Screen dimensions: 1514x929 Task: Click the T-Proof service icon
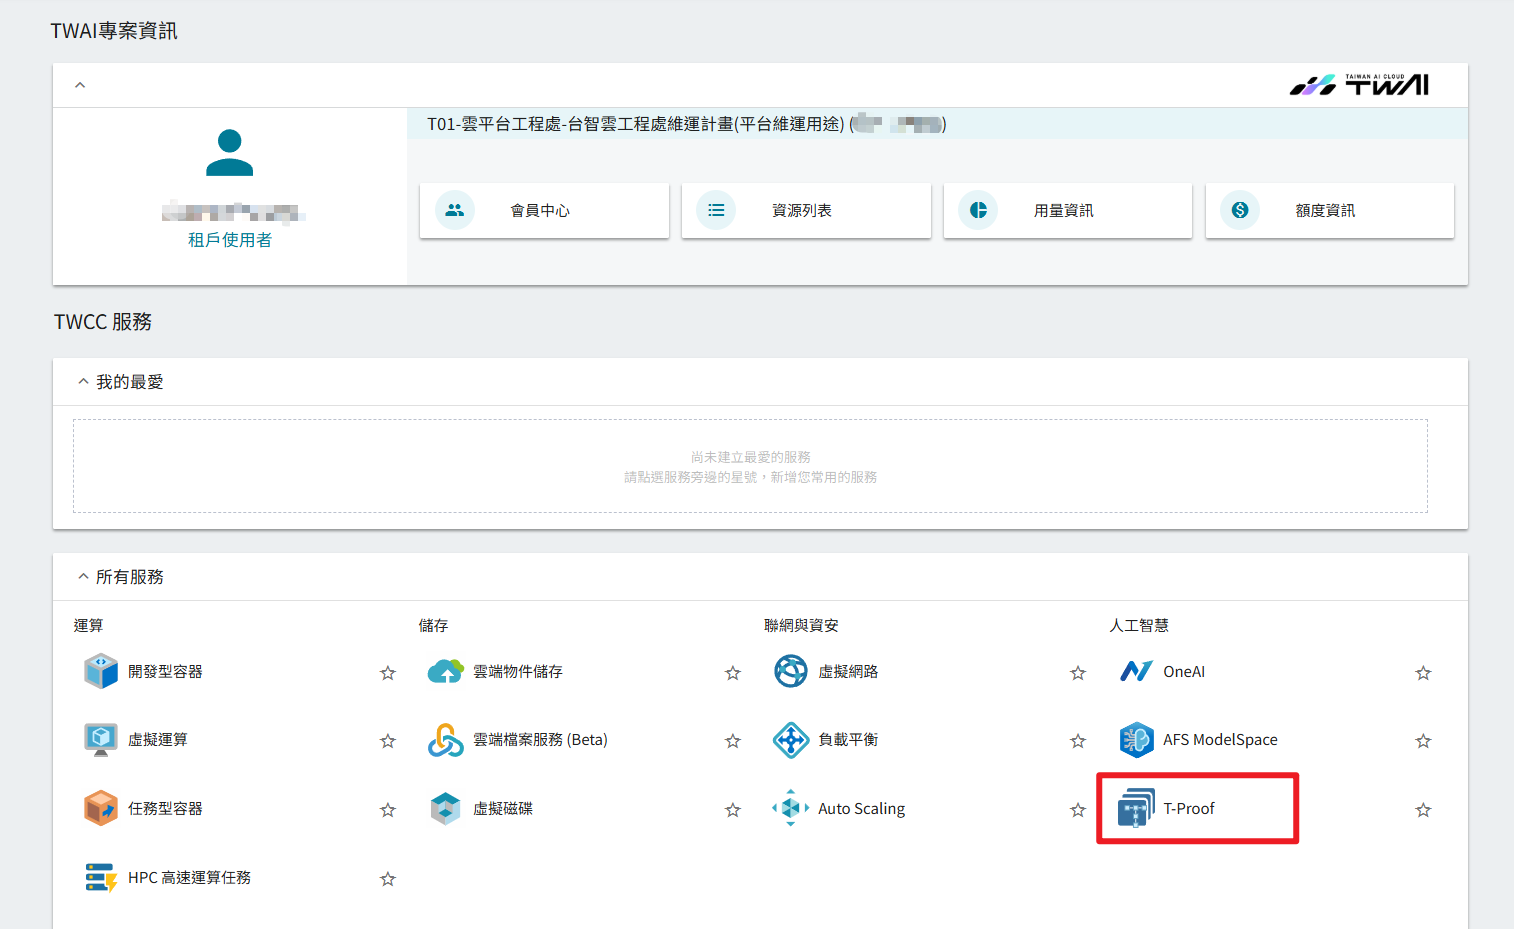point(1136,808)
